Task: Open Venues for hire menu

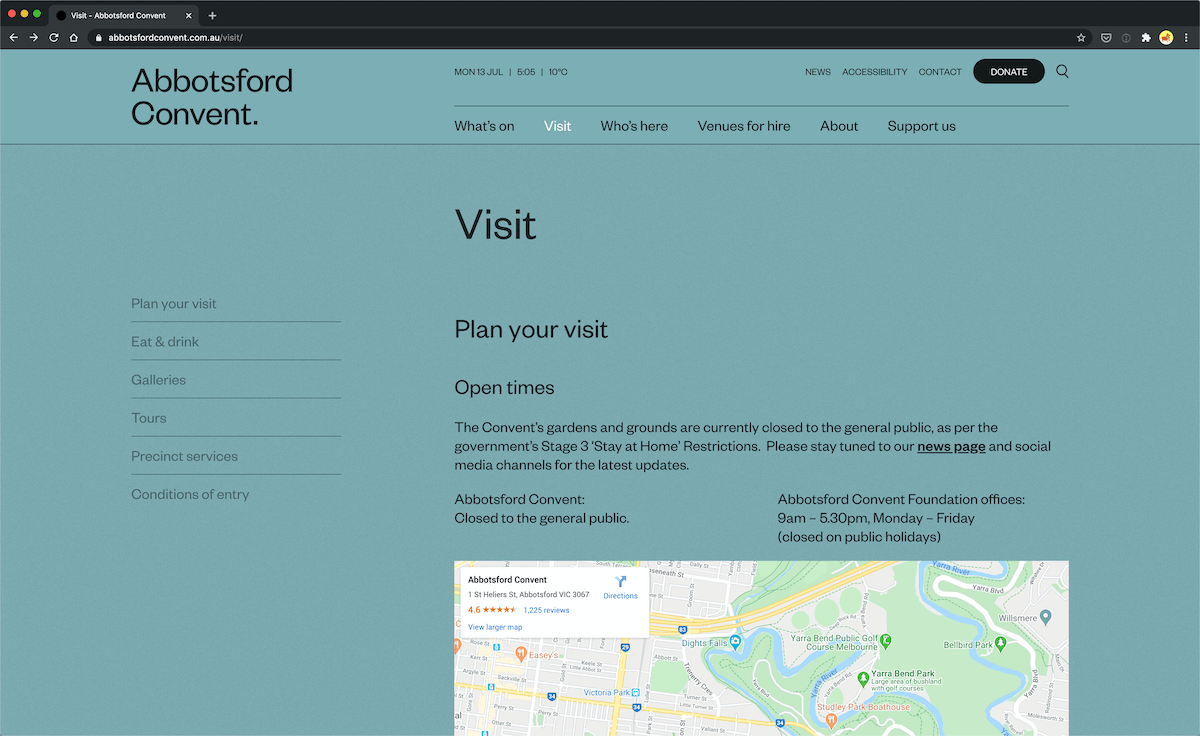Action: pos(744,126)
